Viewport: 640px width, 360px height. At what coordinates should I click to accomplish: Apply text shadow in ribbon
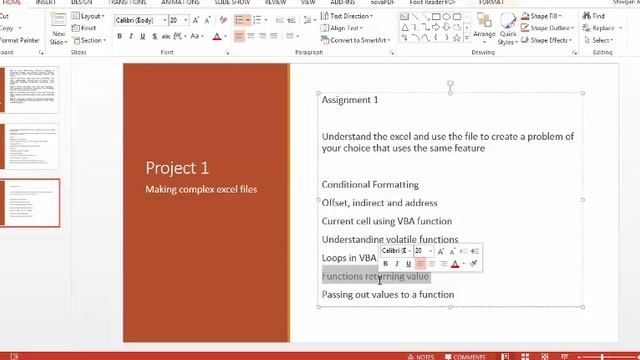(155, 36)
